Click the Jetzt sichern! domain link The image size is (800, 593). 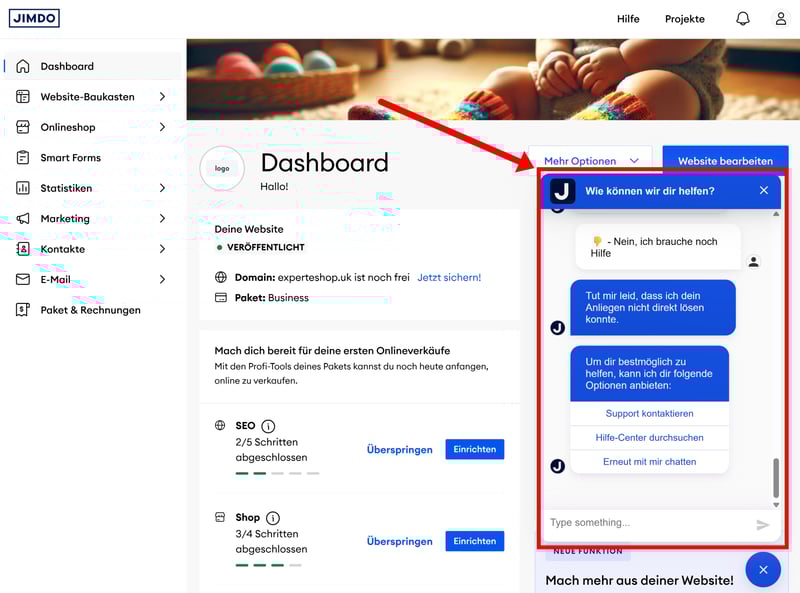[x=449, y=277]
